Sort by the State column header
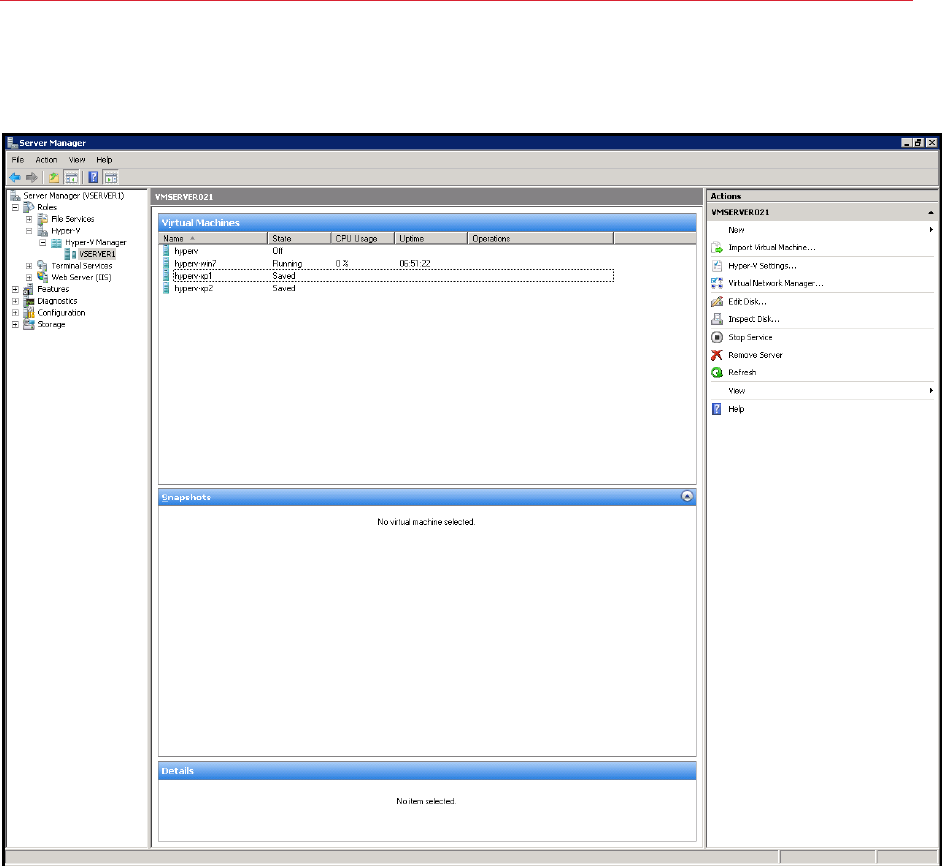This screenshot has width=942, height=866. 299,239
